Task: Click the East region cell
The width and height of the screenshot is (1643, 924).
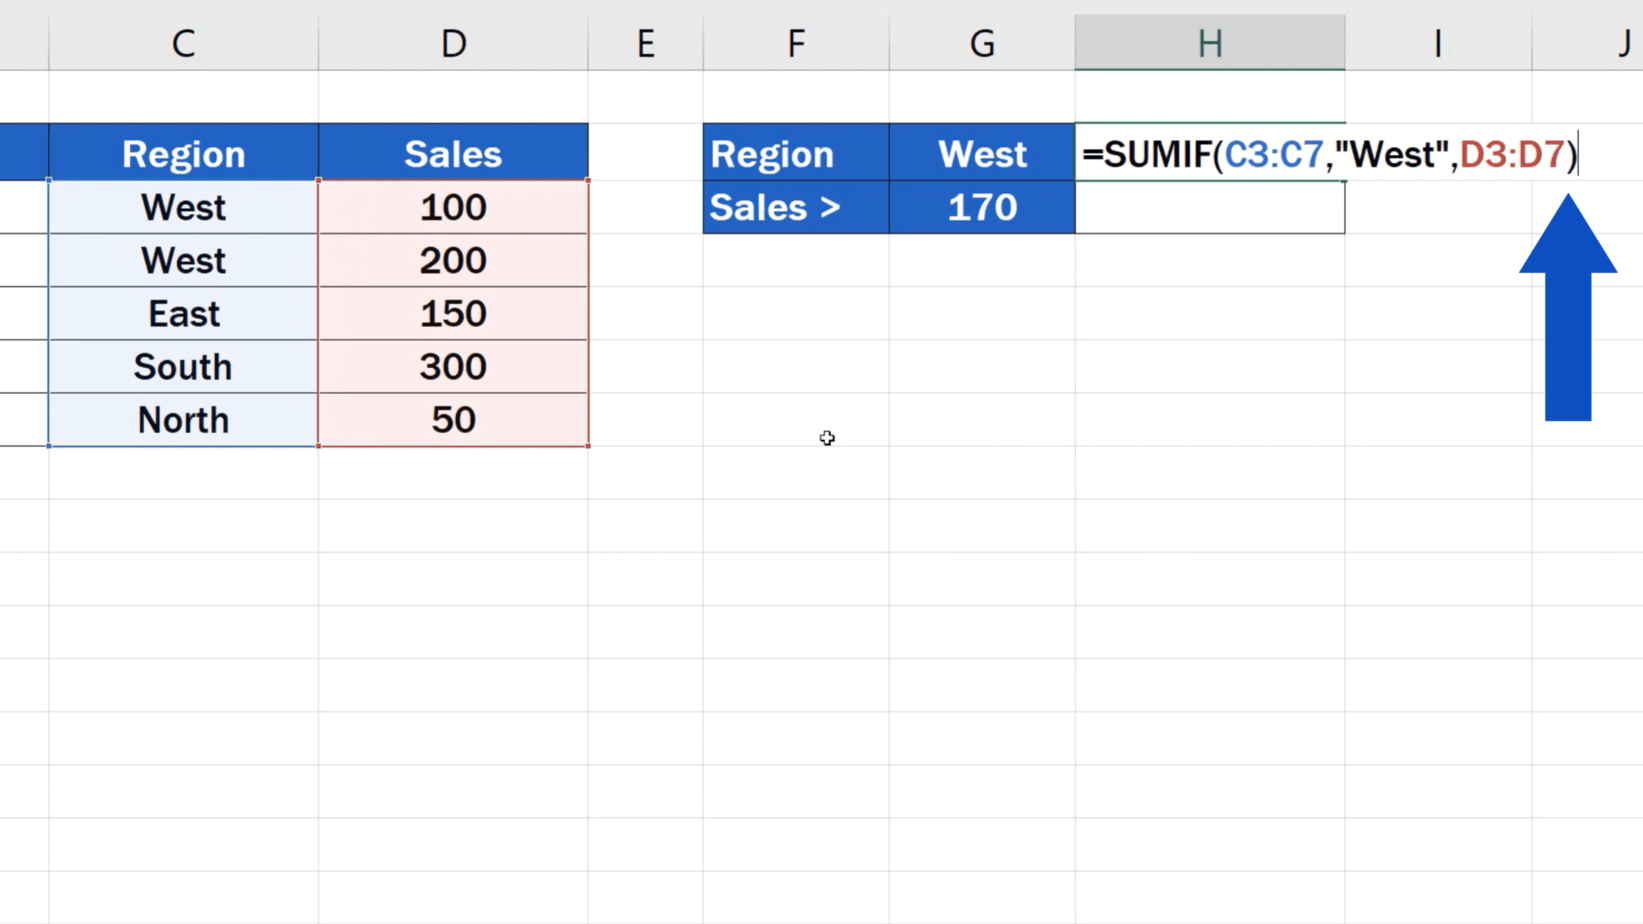Action: [183, 313]
